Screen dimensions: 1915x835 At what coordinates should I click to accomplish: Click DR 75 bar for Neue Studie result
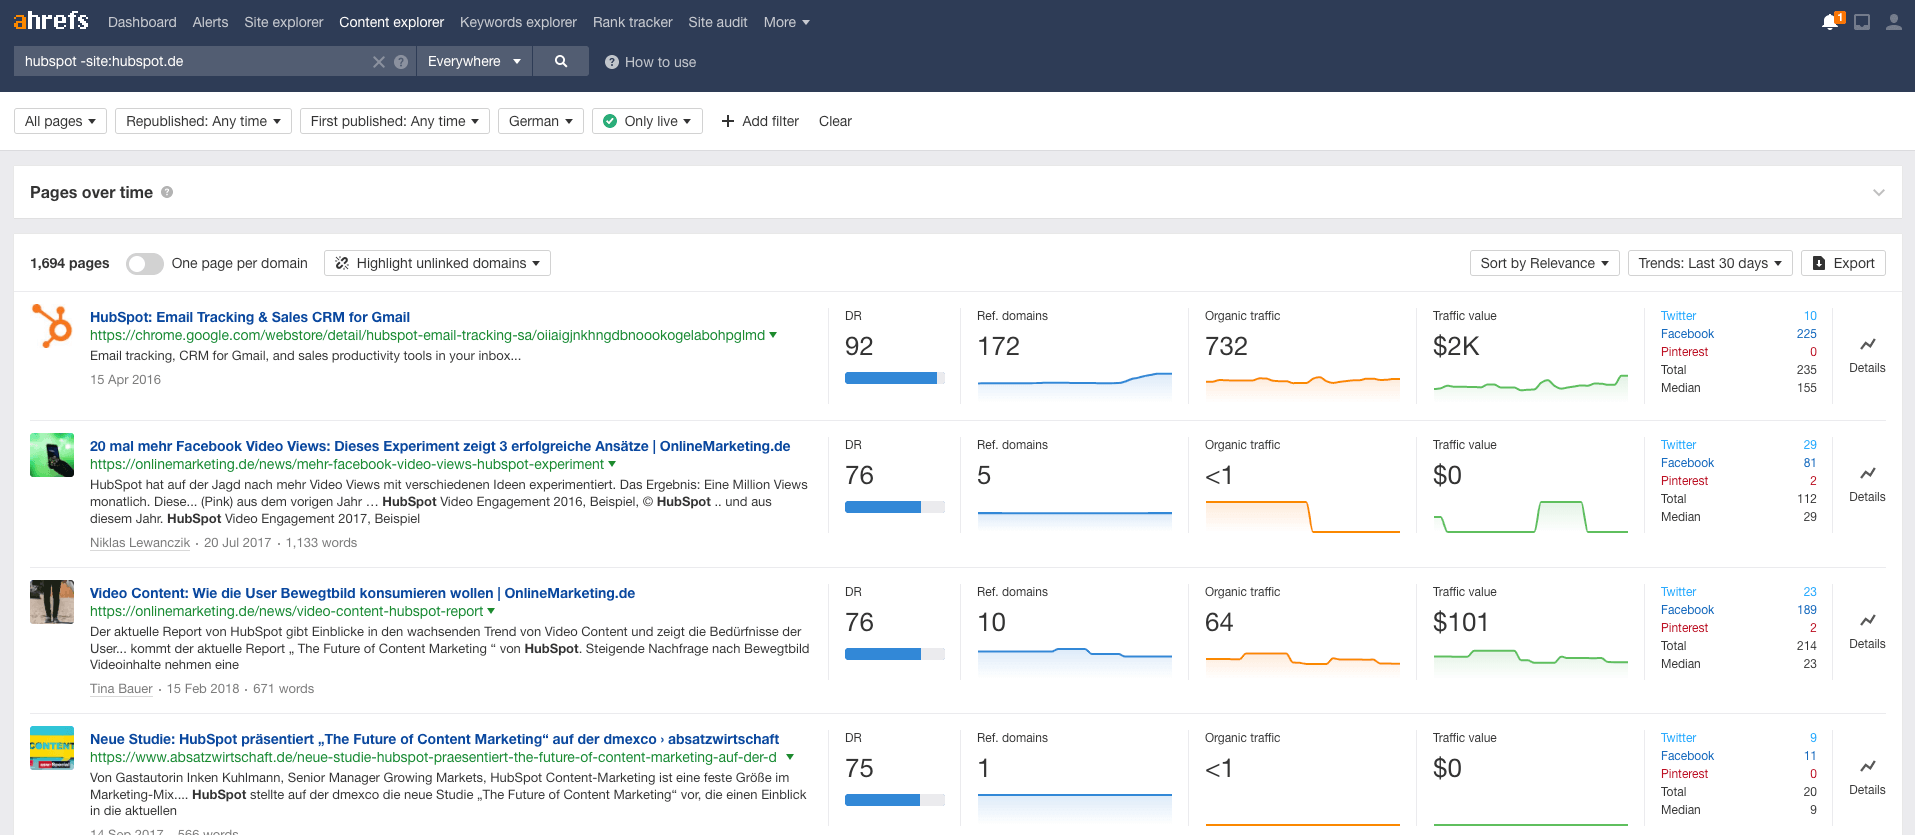click(x=895, y=800)
